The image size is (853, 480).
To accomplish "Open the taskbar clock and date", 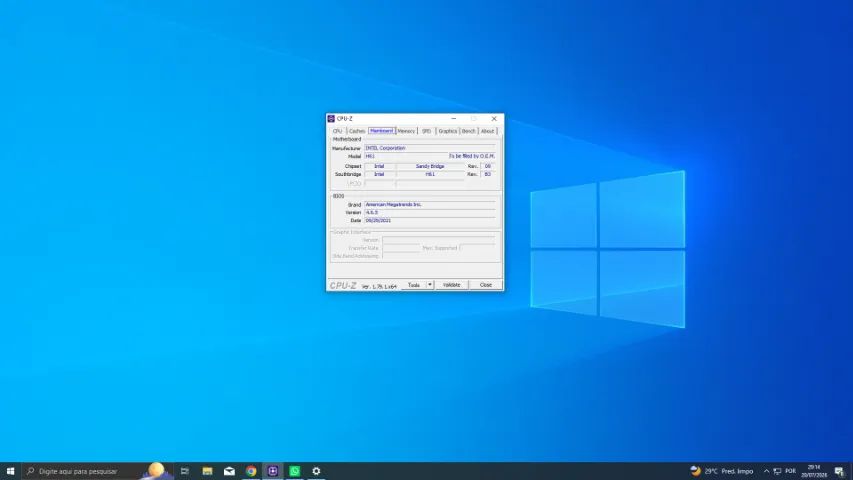I will coord(814,471).
